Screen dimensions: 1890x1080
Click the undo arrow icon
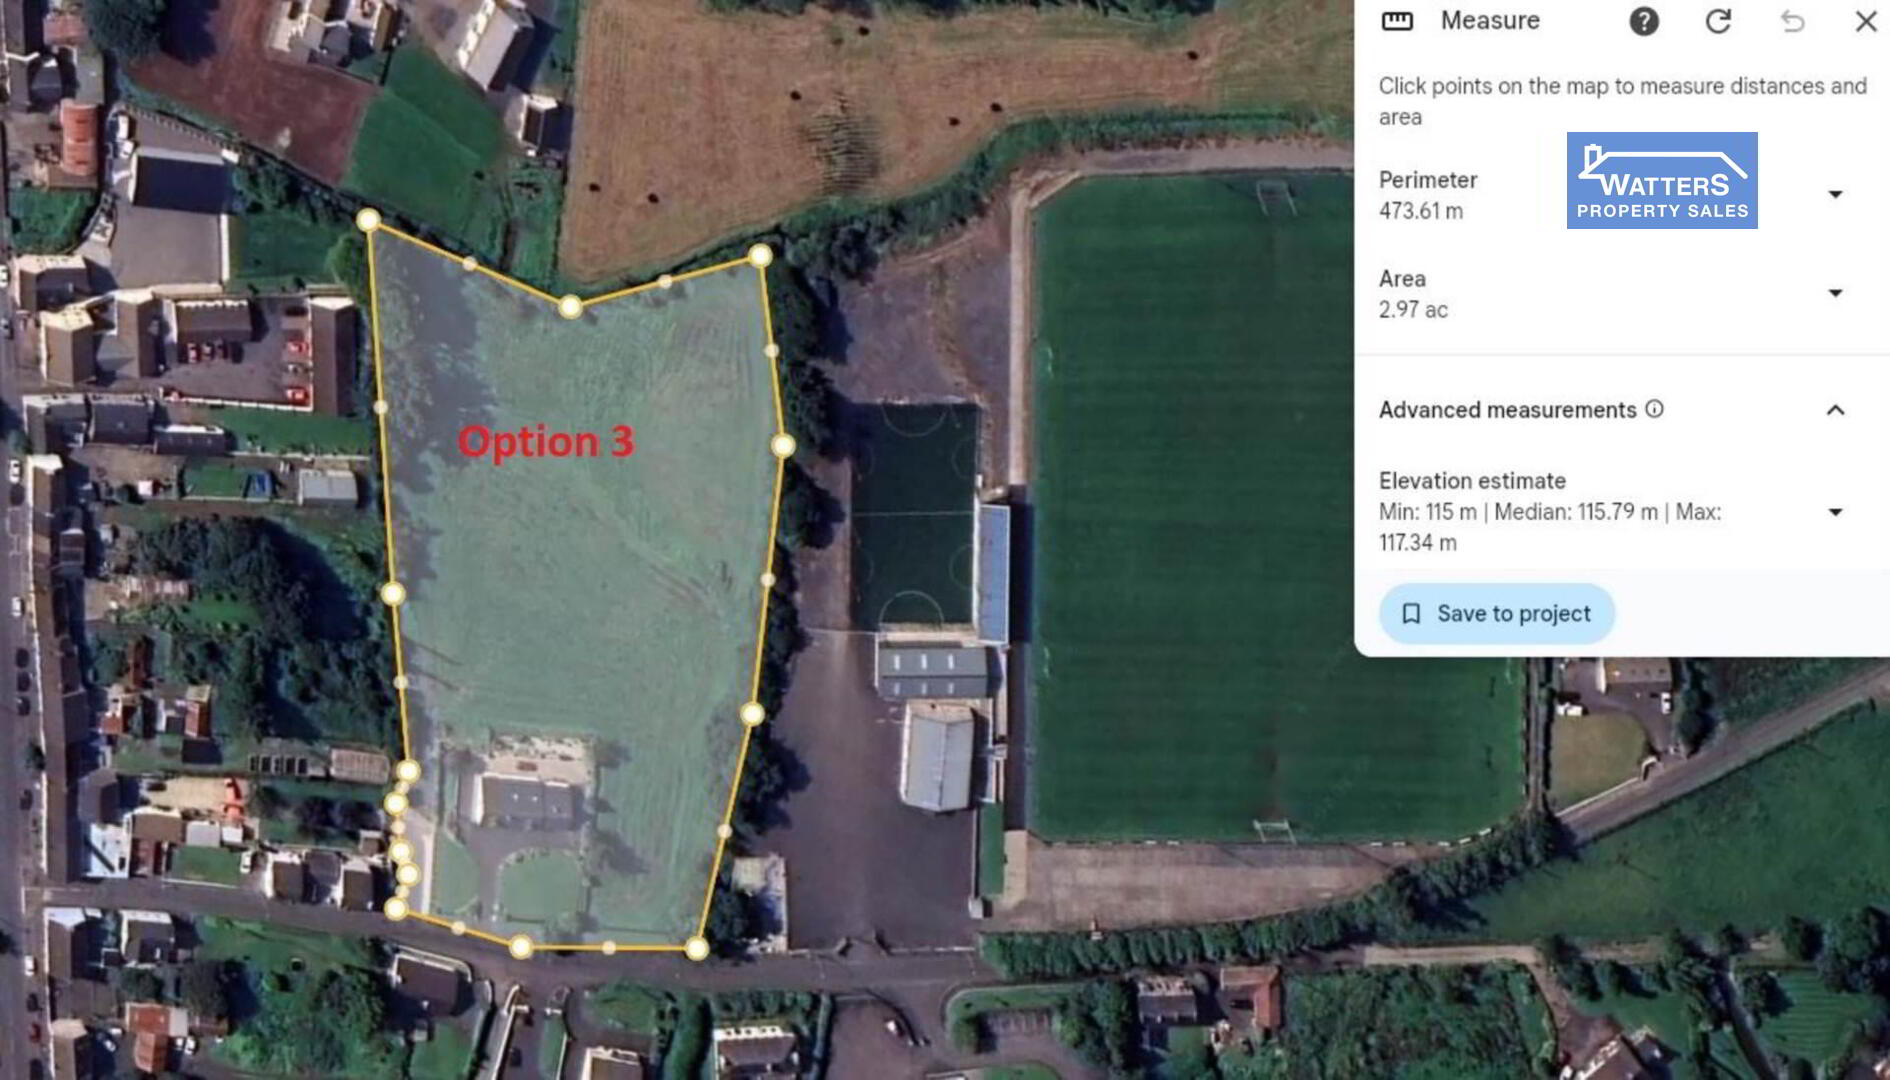(1792, 21)
